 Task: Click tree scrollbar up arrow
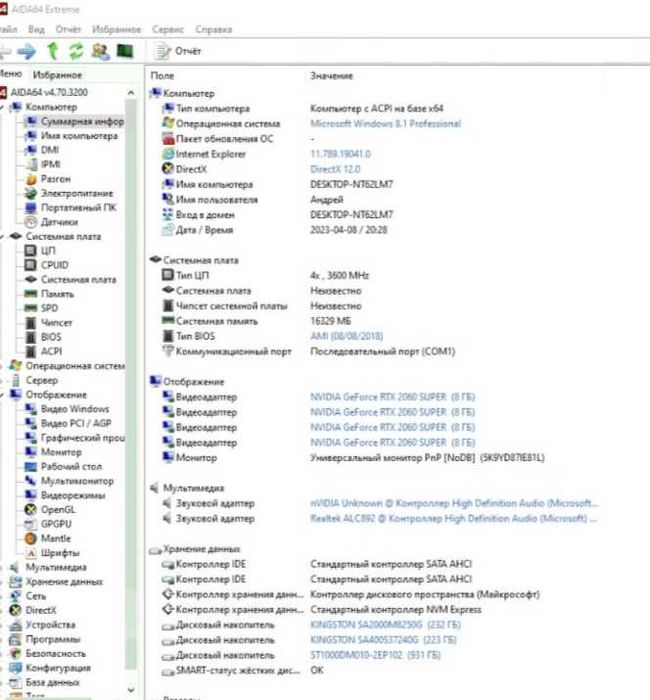pyautogui.click(x=131, y=93)
